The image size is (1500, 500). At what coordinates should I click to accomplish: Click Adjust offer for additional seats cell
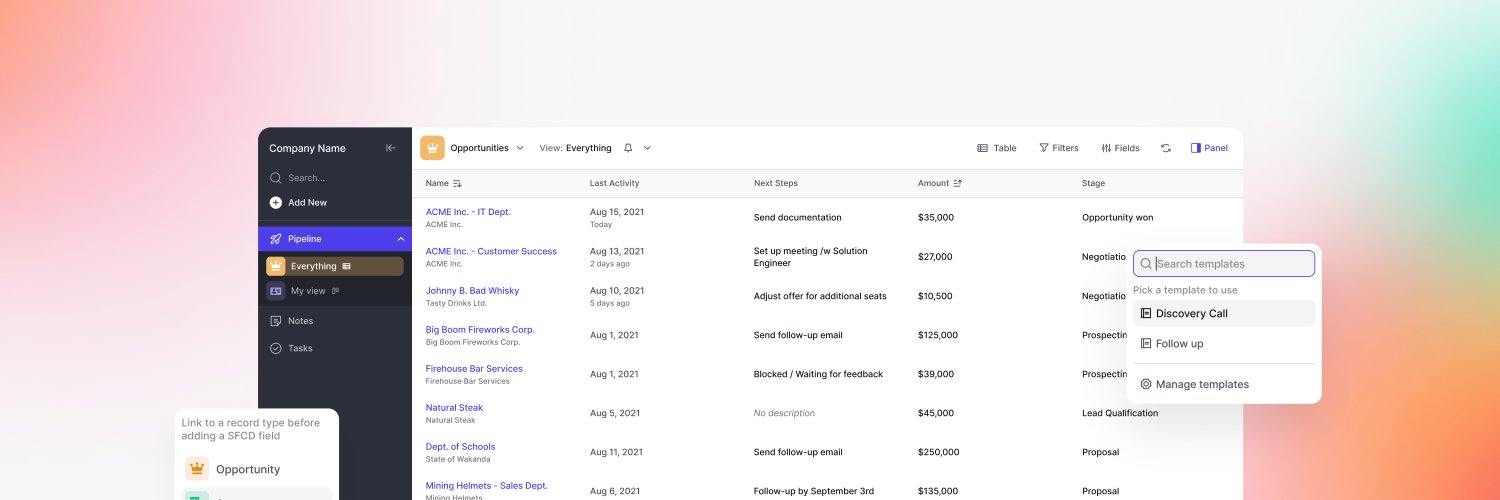click(820, 296)
